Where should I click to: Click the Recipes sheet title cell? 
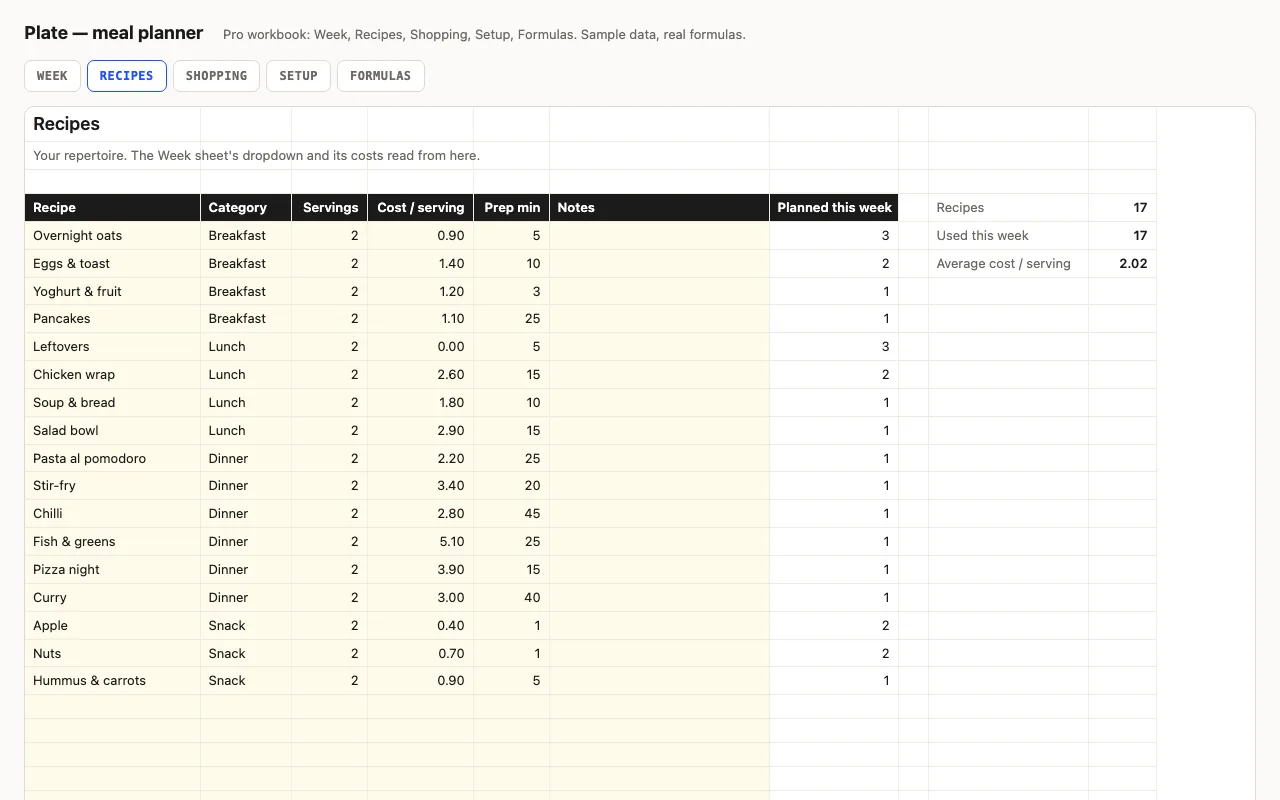click(x=113, y=124)
